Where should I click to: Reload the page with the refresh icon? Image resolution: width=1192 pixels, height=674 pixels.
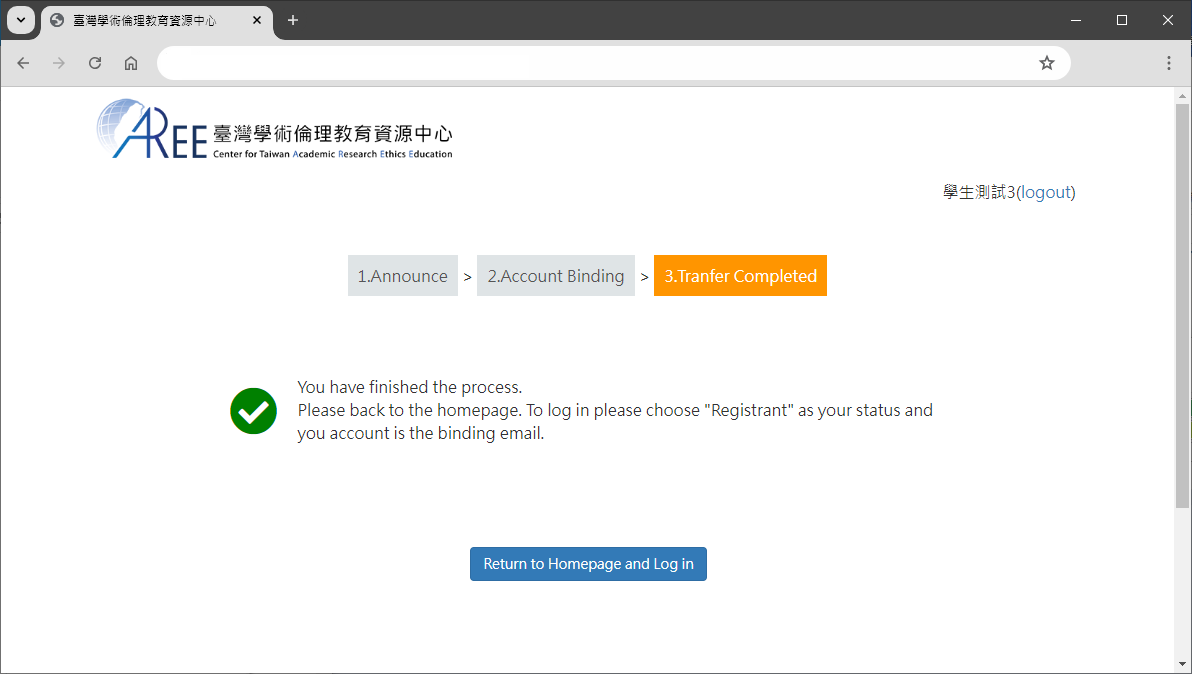(95, 63)
